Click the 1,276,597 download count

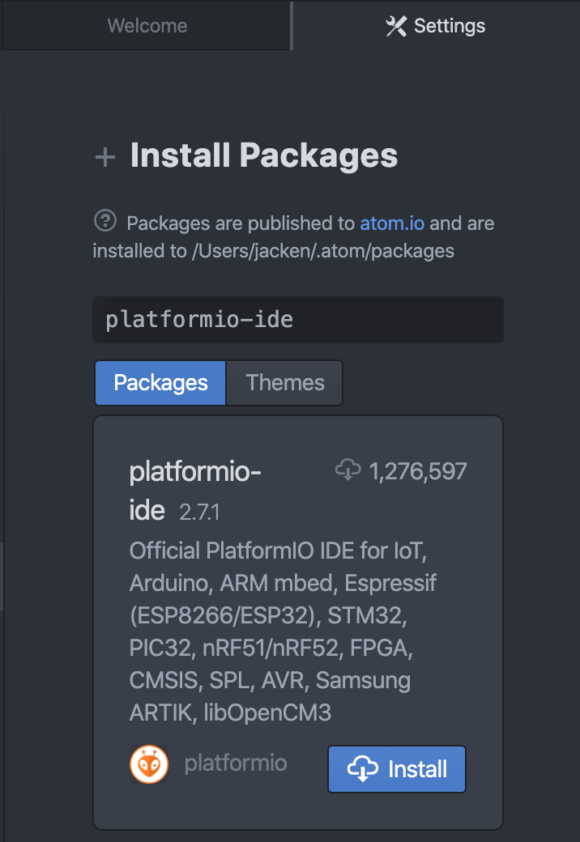coord(418,471)
